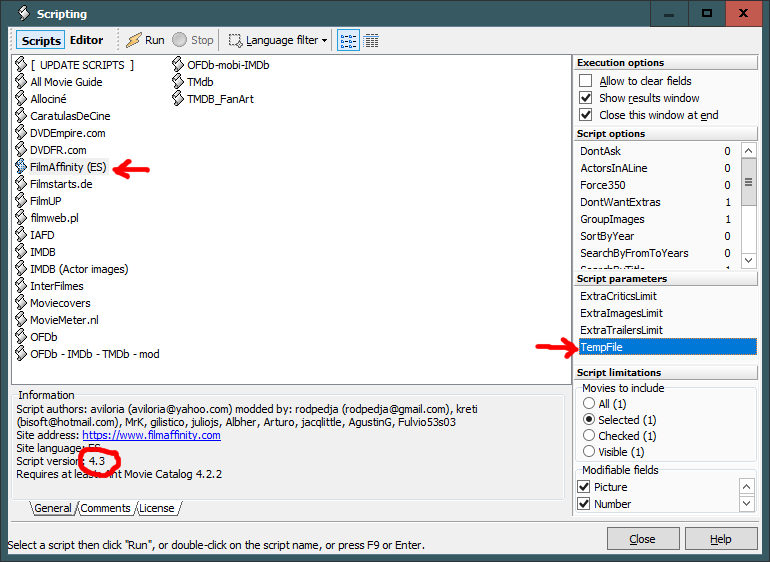
Task: Click the OFDb script icon
Action: point(21,337)
